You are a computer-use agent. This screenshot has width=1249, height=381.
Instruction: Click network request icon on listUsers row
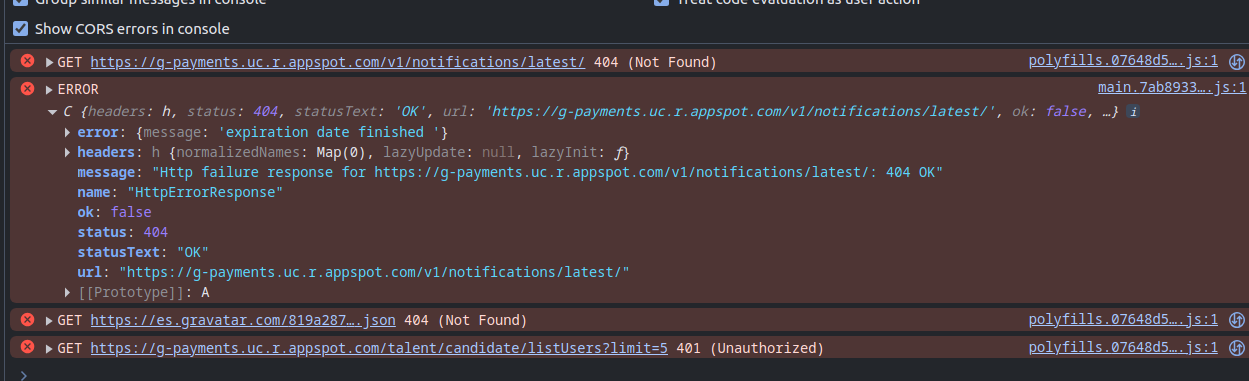[1236, 348]
